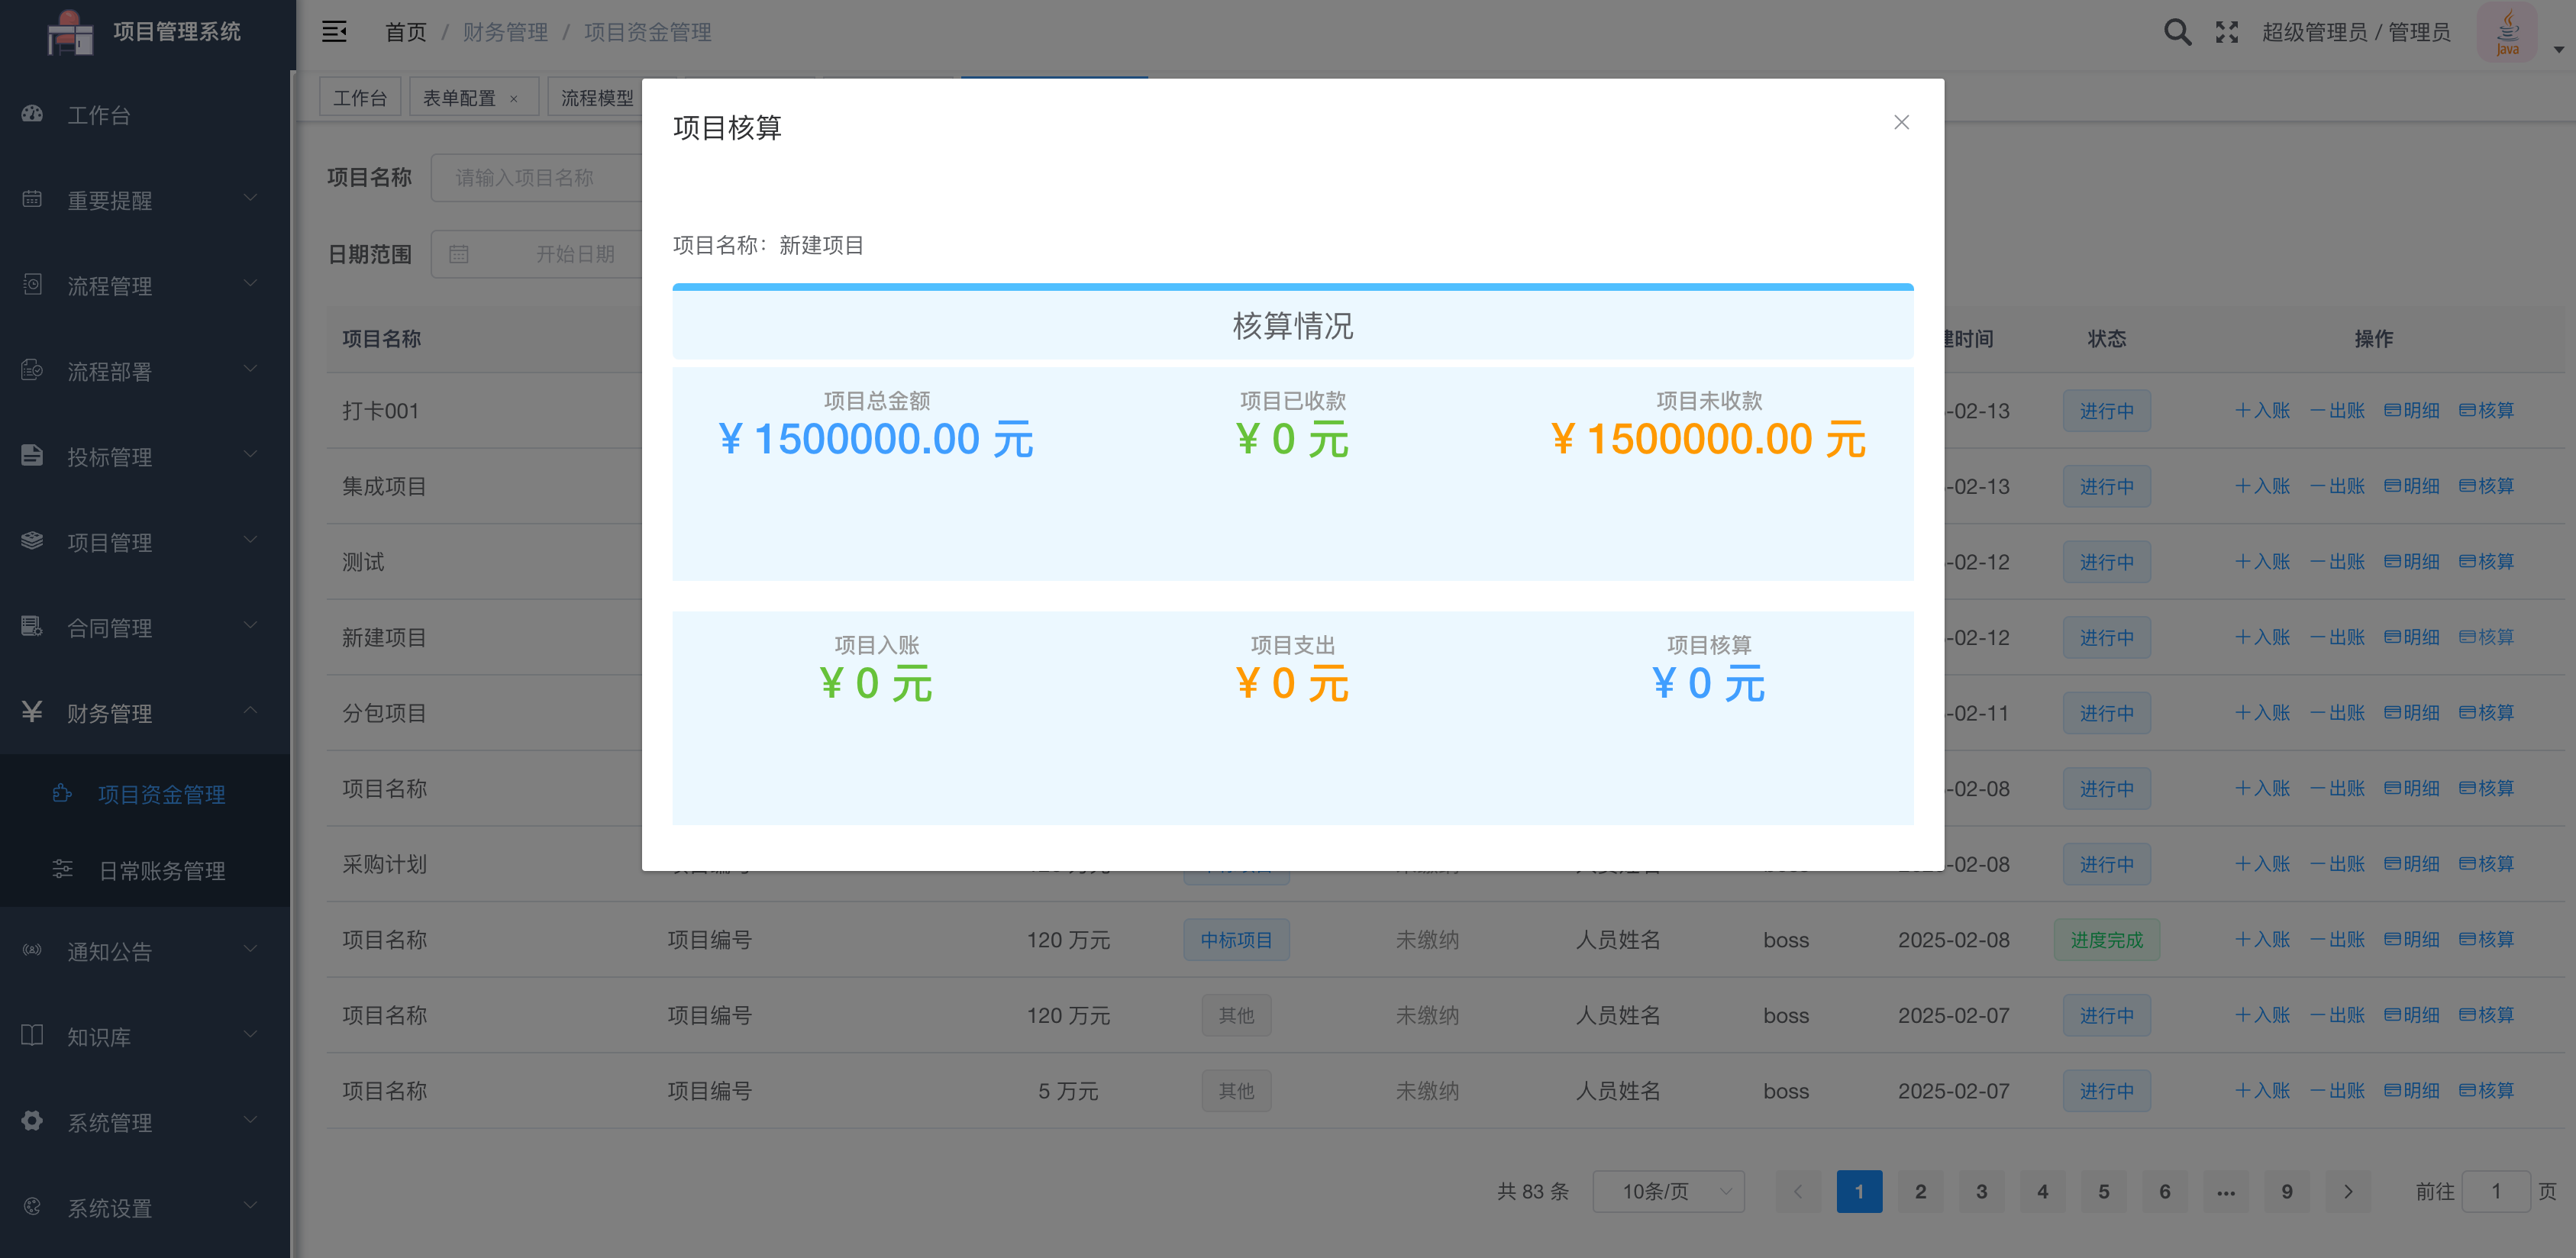Close the 表单配置 tab
This screenshot has width=2576, height=1258.
[x=514, y=99]
